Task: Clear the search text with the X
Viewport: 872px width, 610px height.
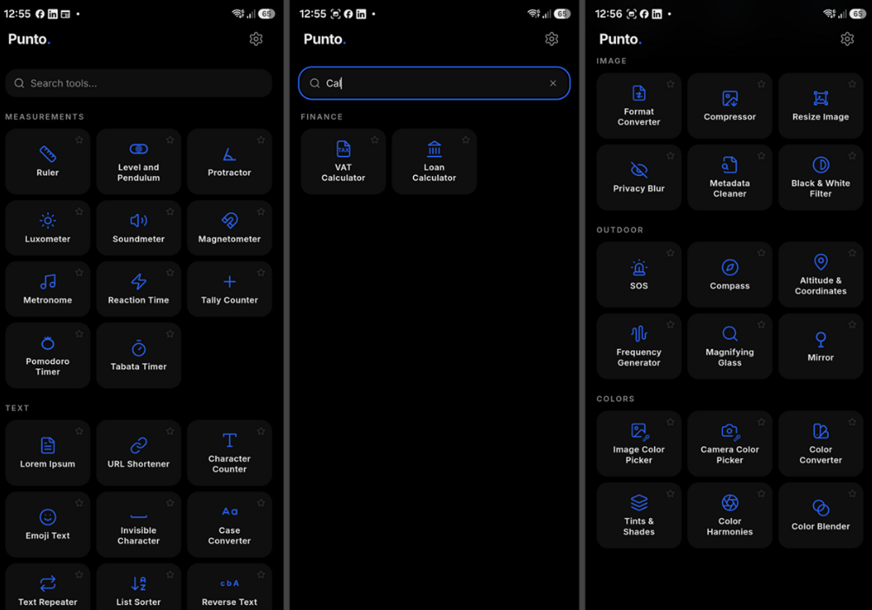Action: tap(553, 83)
